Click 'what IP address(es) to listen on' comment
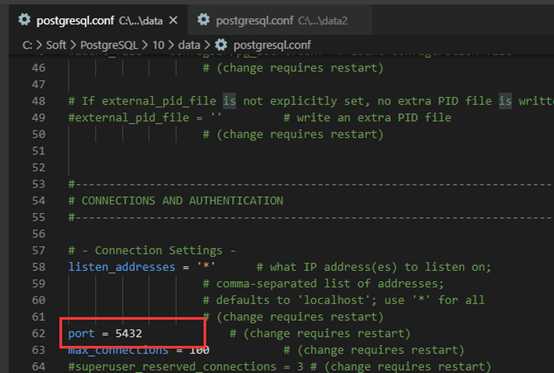Viewport: 554px width, 373px height. pos(373,267)
